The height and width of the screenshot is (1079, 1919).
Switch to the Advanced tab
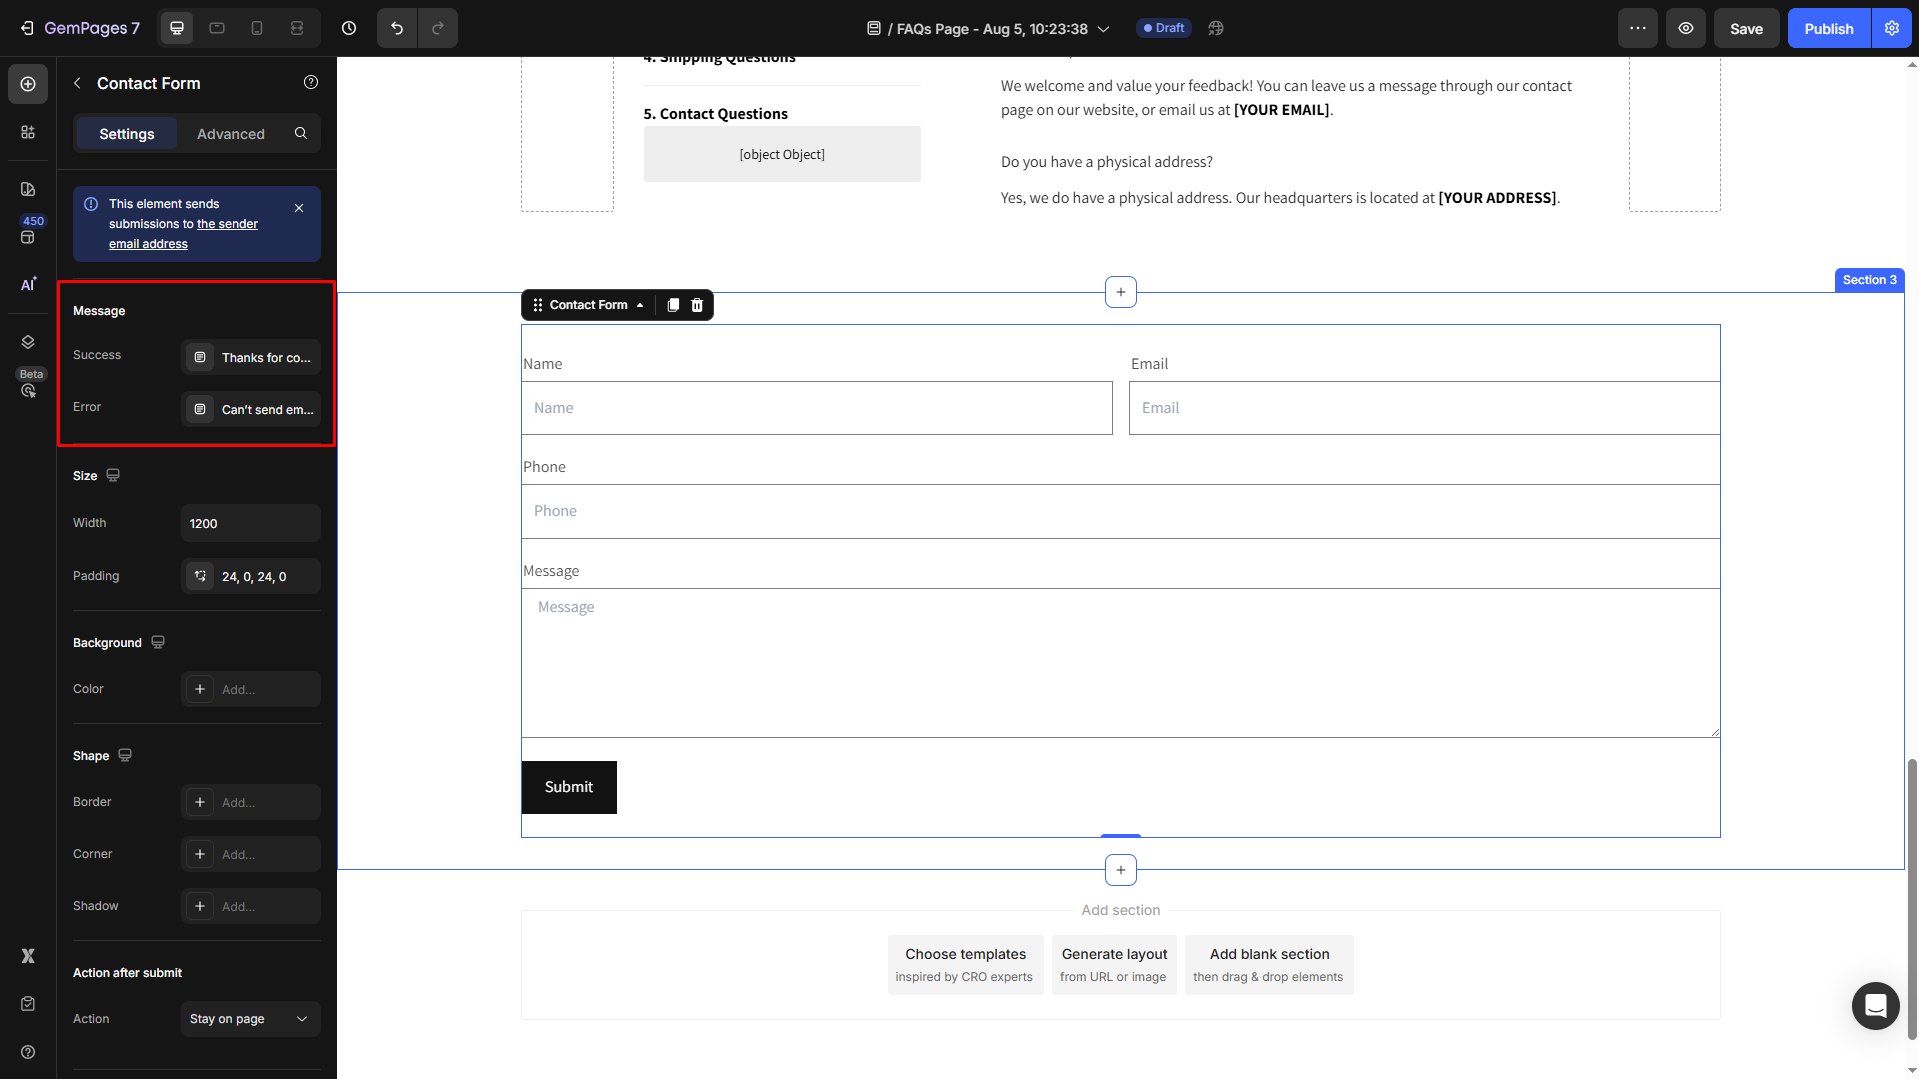pyautogui.click(x=231, y=134)
